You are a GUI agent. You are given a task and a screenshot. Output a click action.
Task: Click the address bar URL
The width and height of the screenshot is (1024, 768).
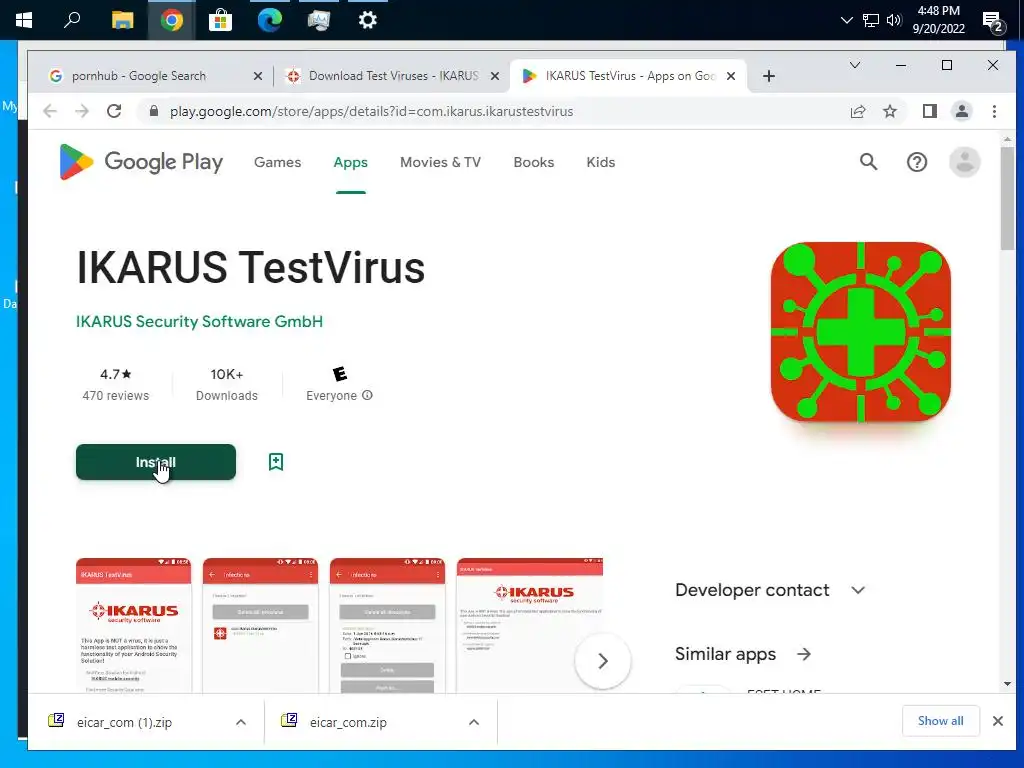pyautogui.click(x=372, y=111)
